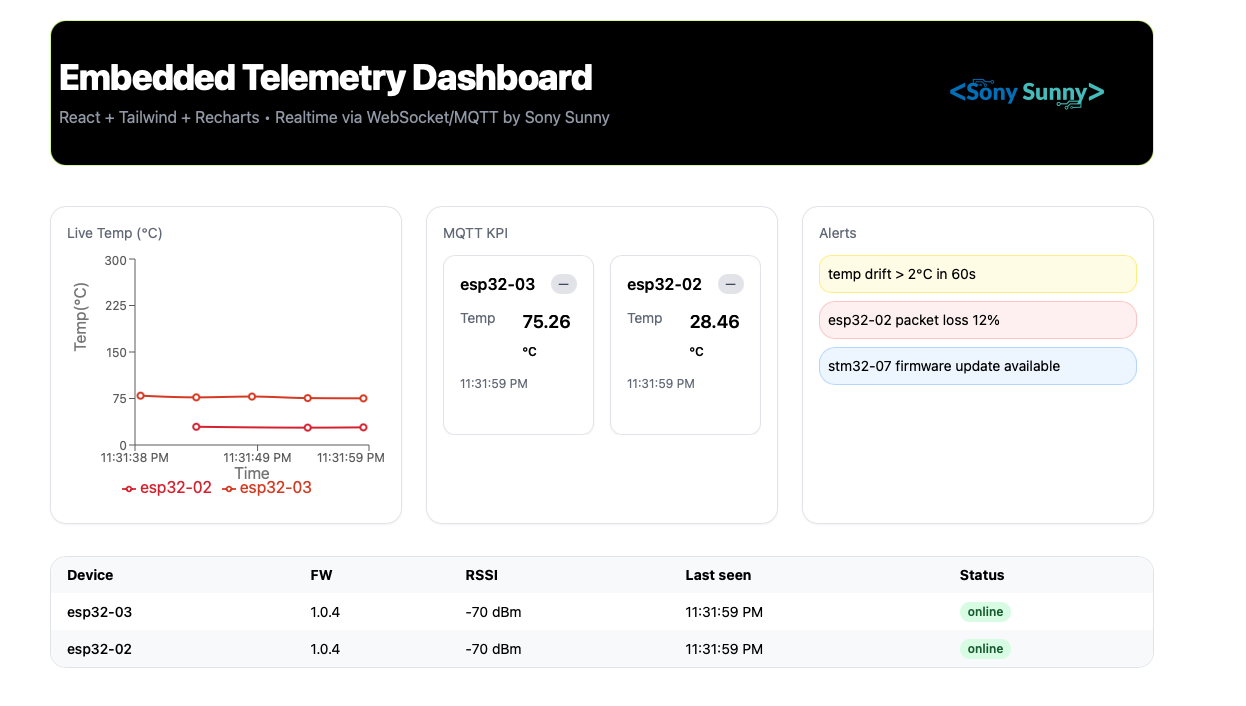Click the esp32-03 legend marker icon
The image size is (1246, 706).
tap(229, 487)
